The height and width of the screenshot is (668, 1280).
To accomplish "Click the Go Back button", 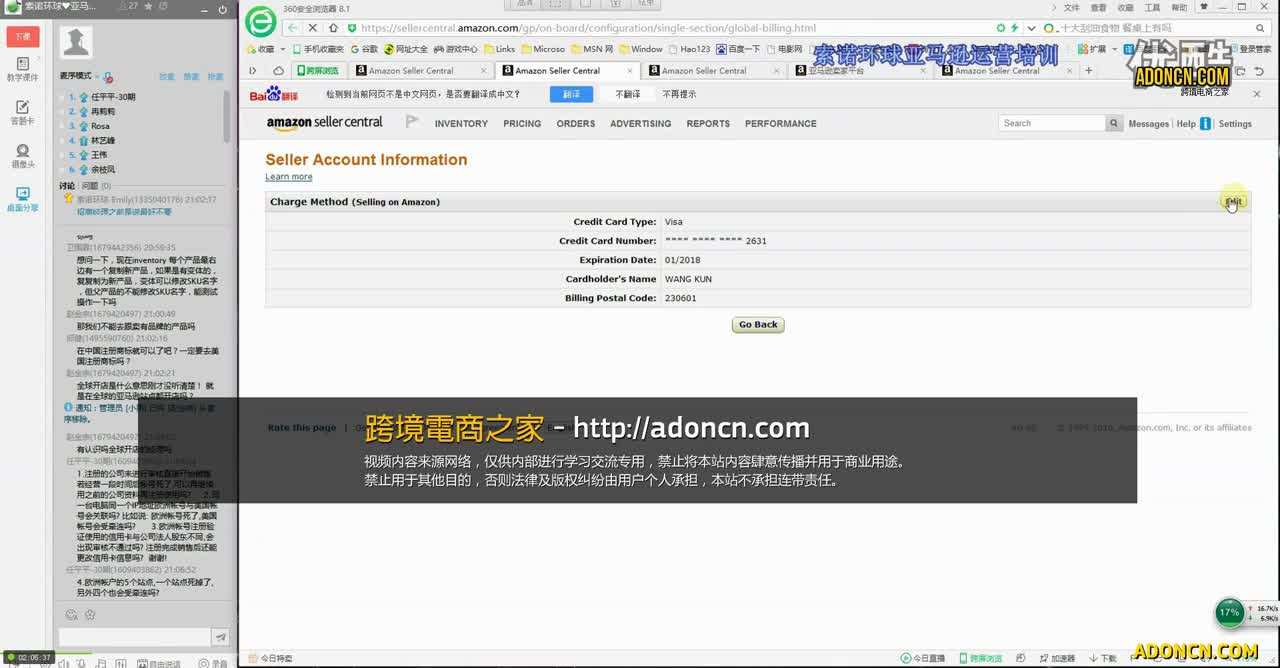I will [x=758, y=325].
